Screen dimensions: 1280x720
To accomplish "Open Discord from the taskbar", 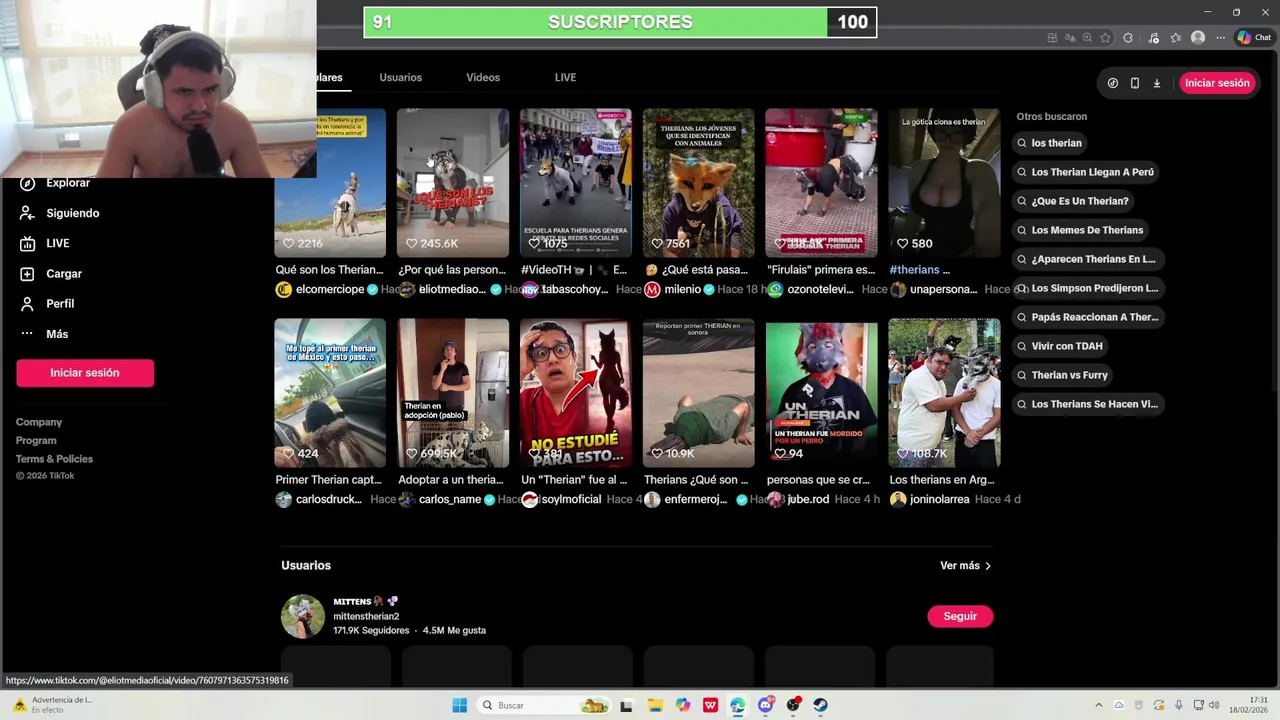I will [x=766, y=705].
